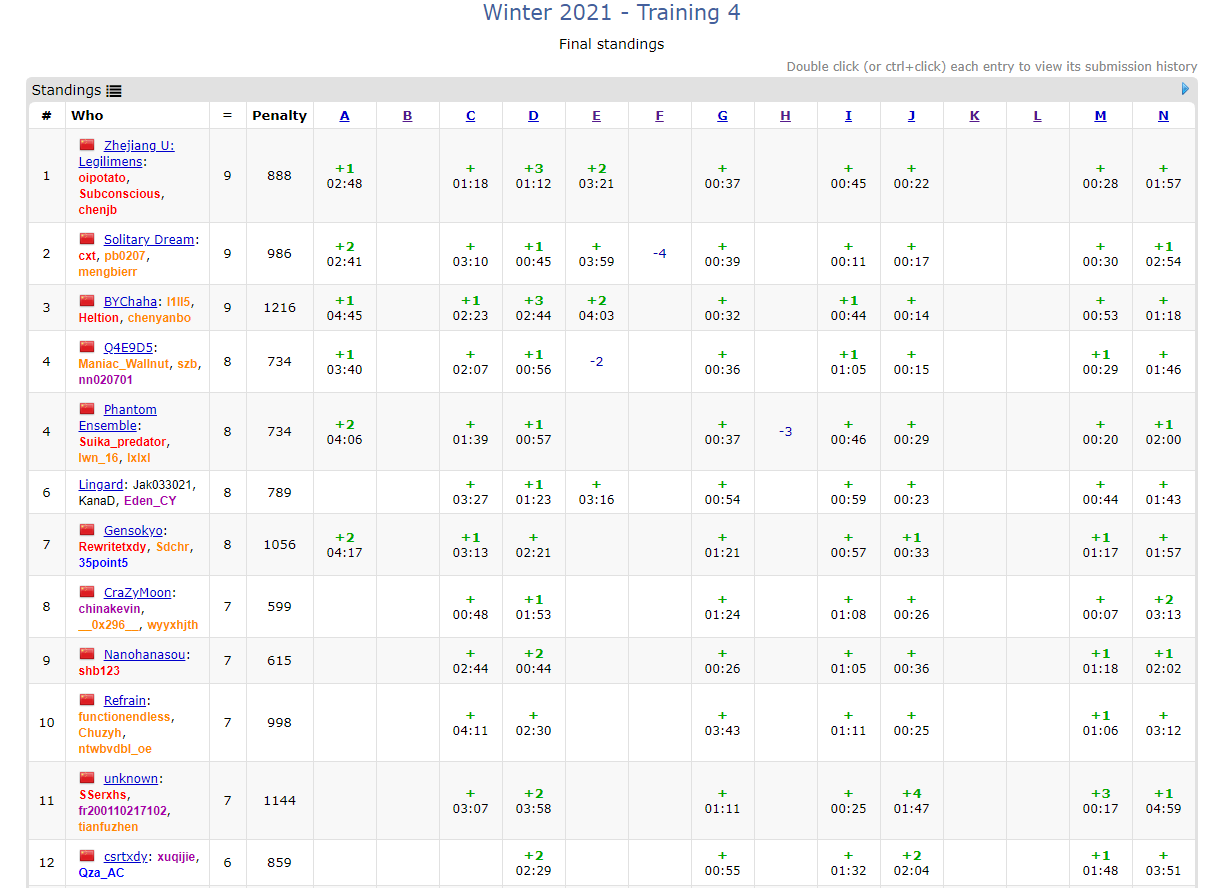Open problem N from the column header

pyautogui.click(x=1163, y=115)
